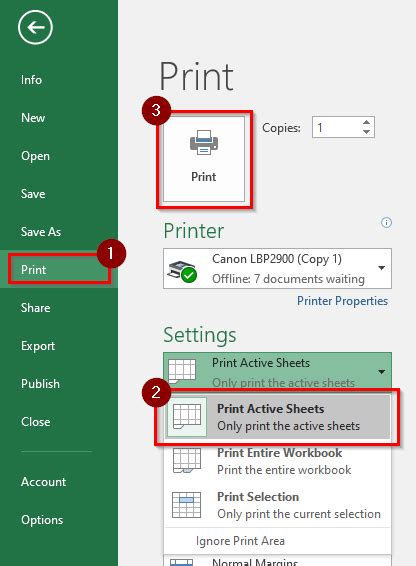Click the Copies number field

337,127
